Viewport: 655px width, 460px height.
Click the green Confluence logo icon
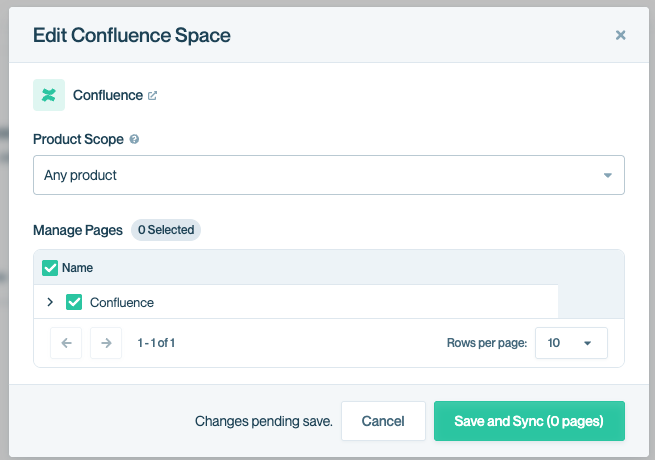(x=49, y=95)
